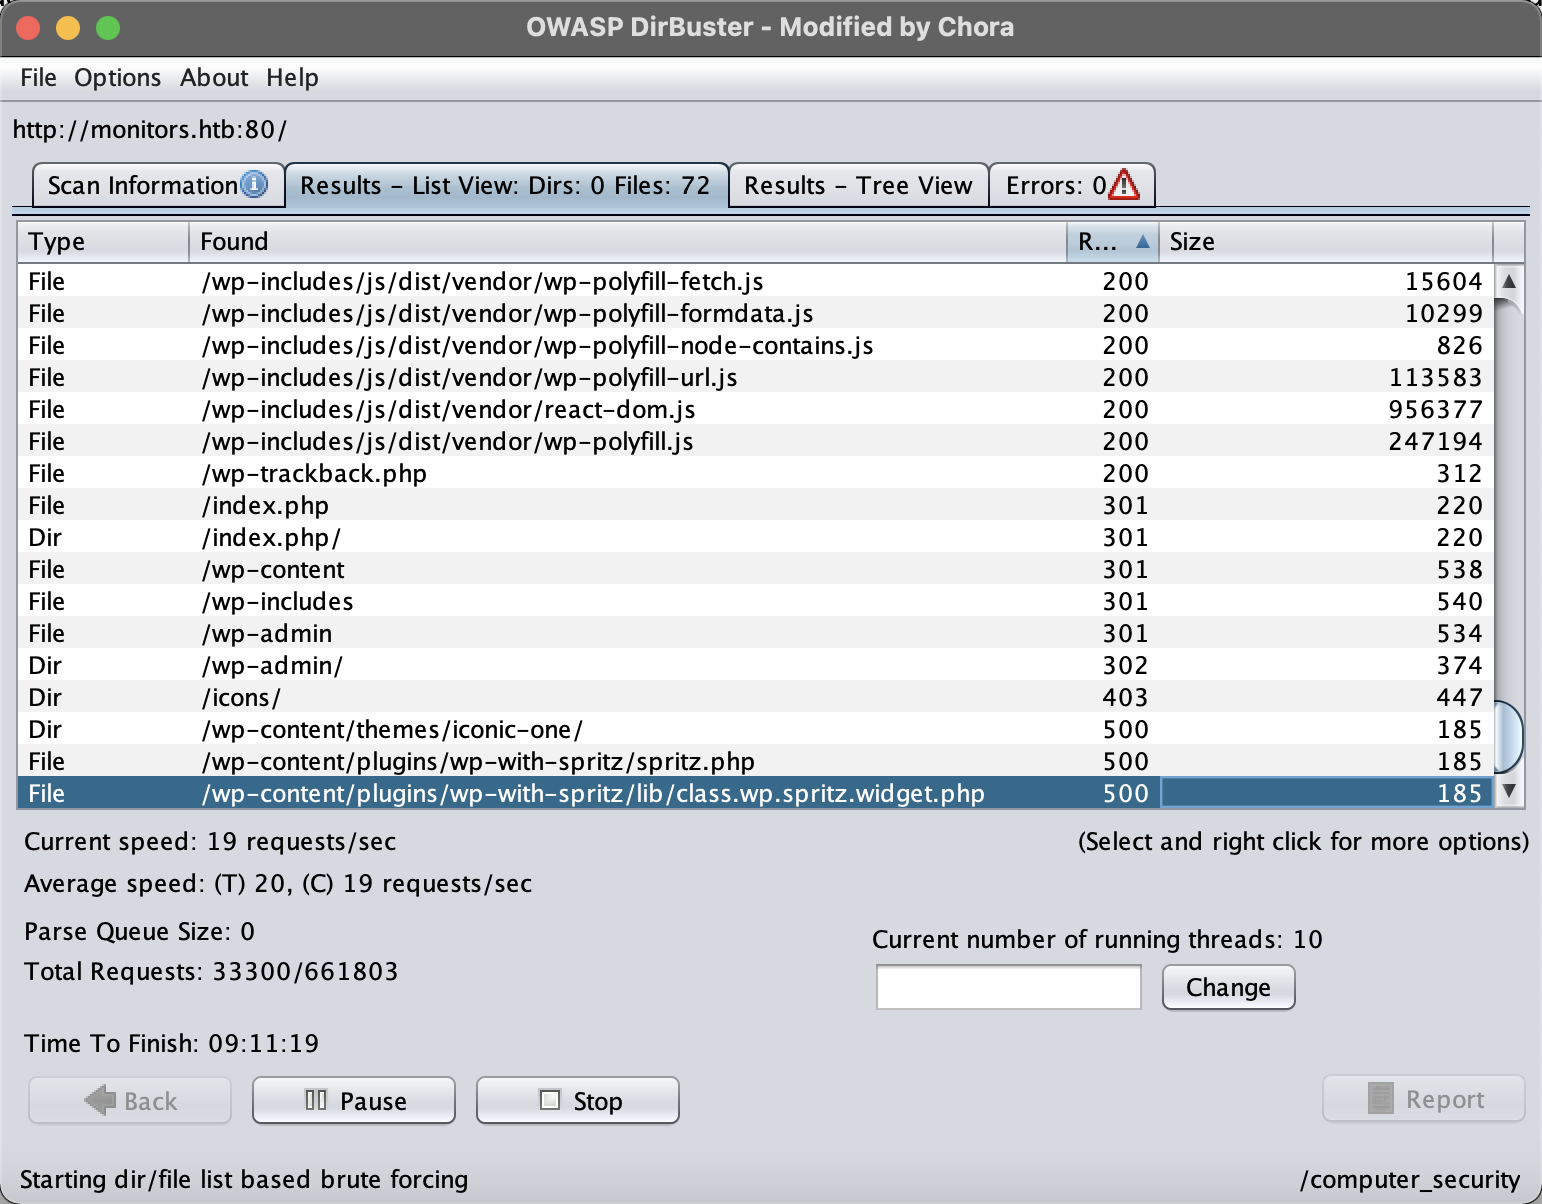Select the /icons/ directory row
This screenshot has height=1204, width=1542.
tap(755, 697)
